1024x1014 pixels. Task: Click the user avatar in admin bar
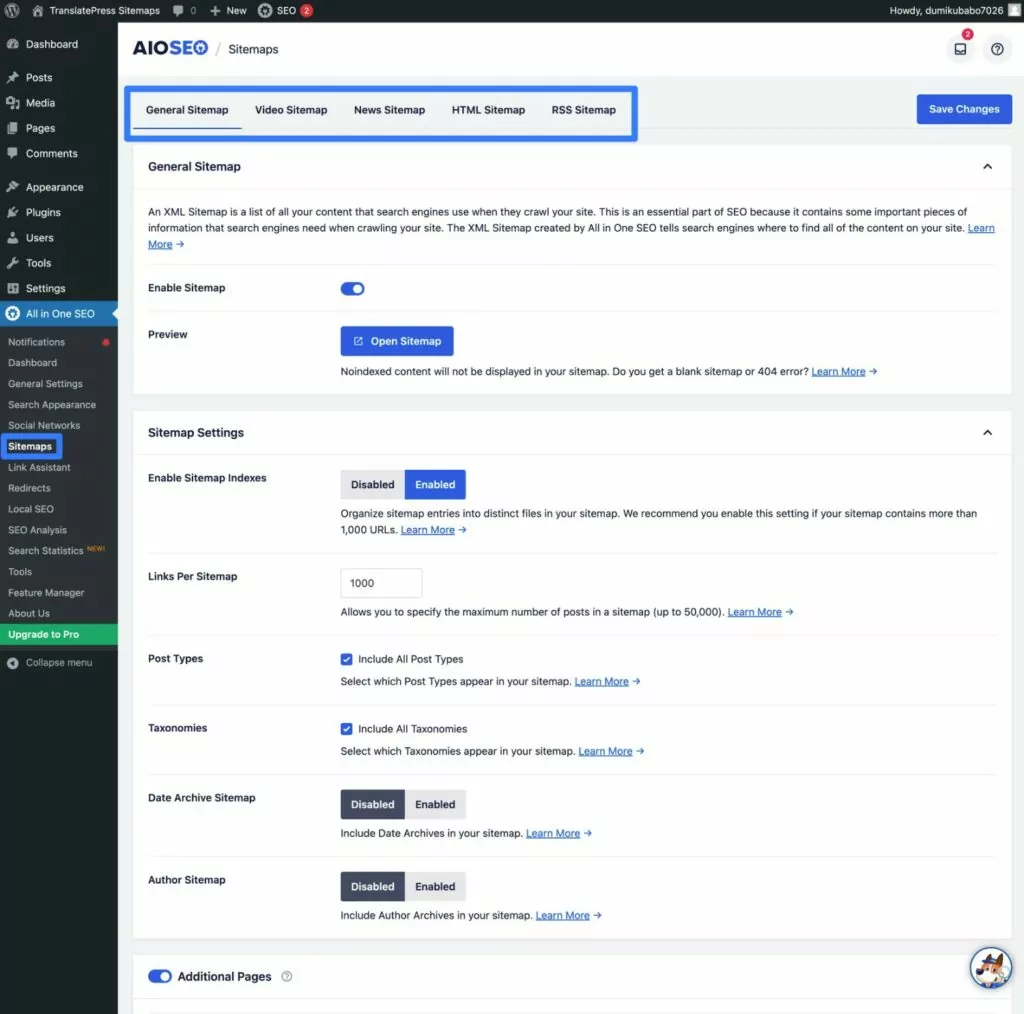(x=1014, y=10)
